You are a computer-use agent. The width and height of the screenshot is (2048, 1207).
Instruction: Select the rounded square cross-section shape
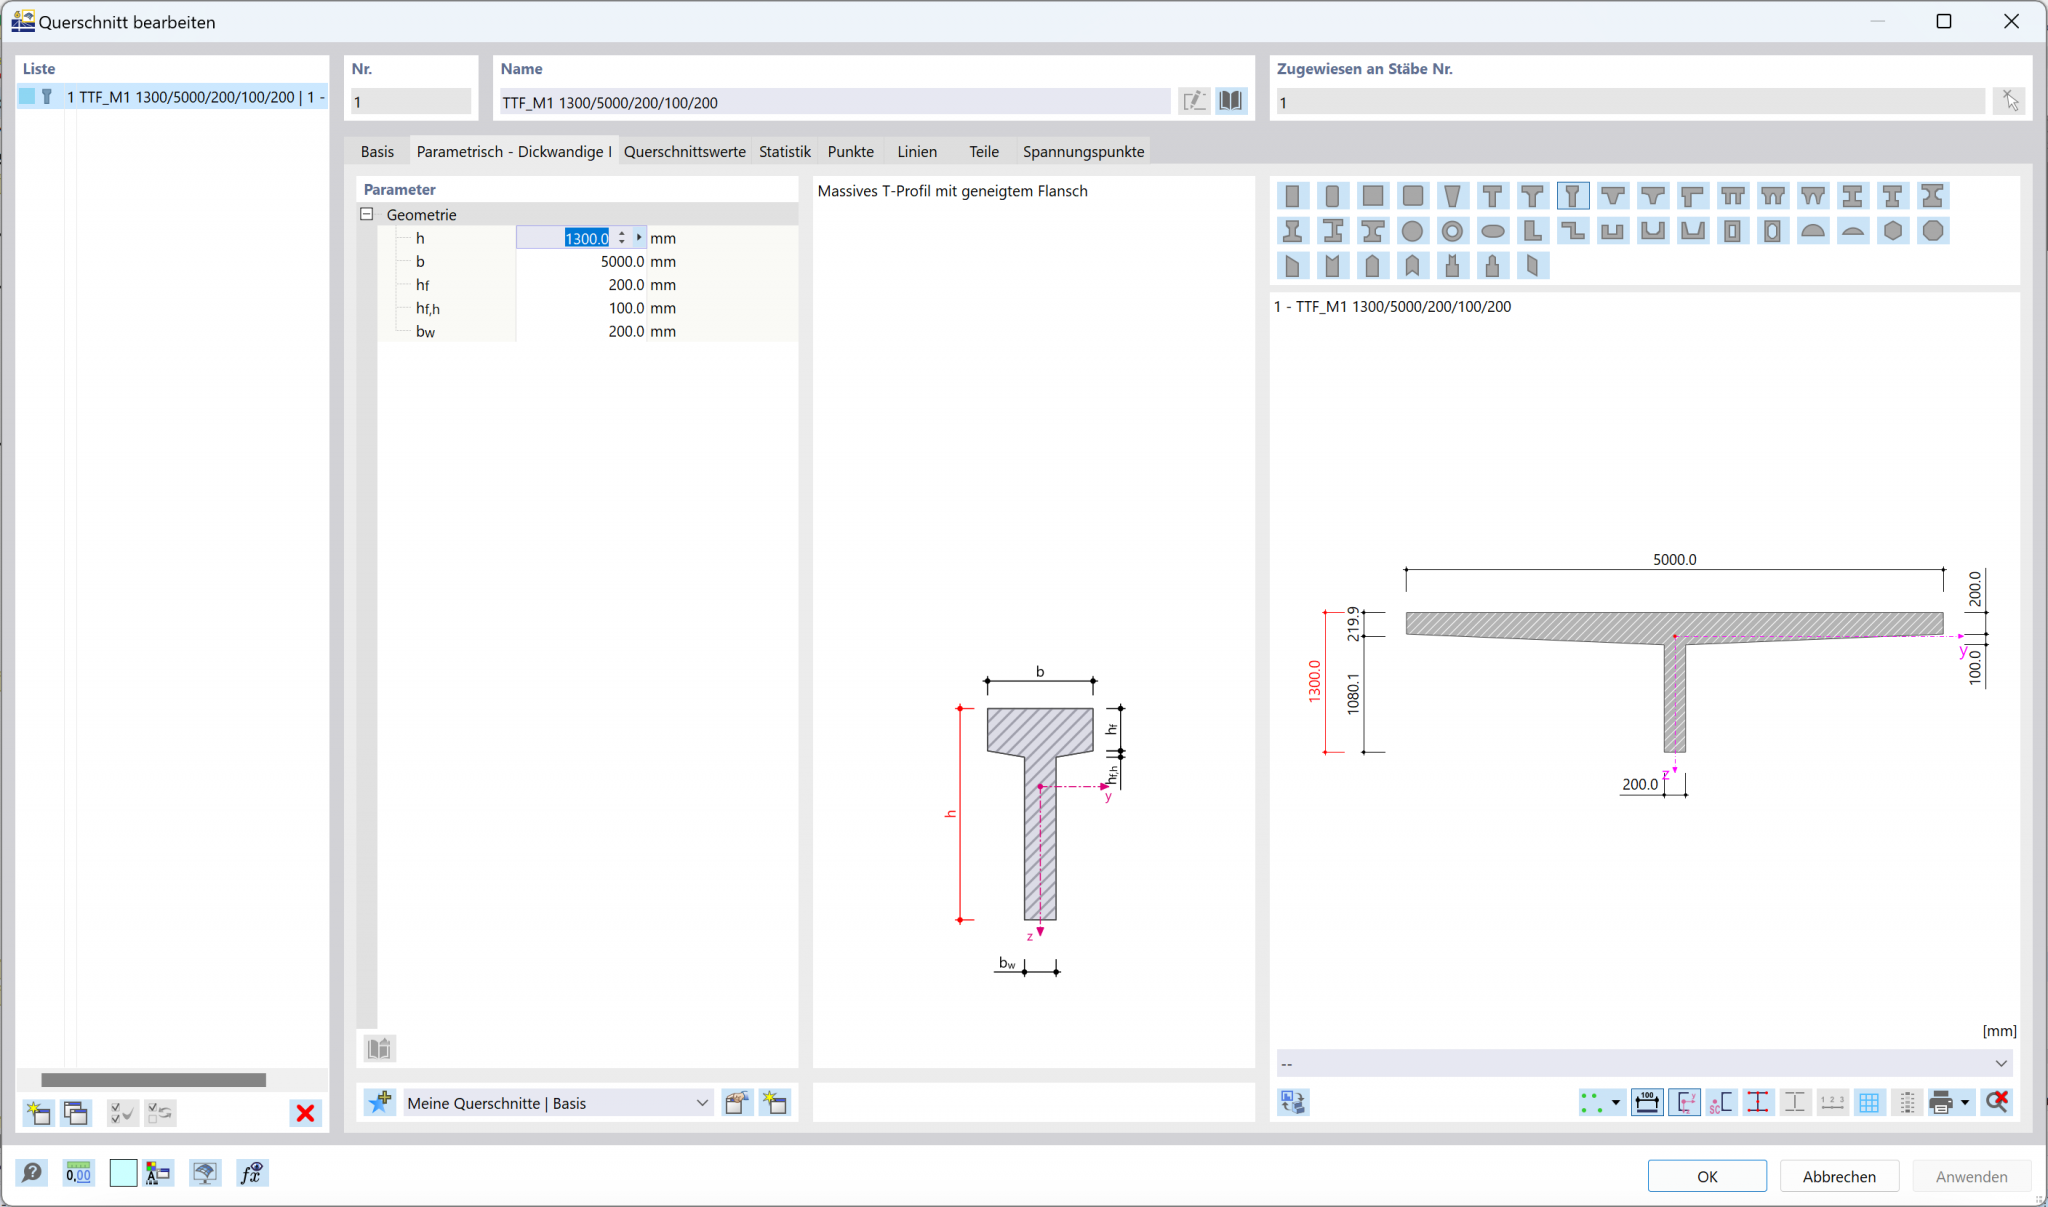pos(1412,196)
